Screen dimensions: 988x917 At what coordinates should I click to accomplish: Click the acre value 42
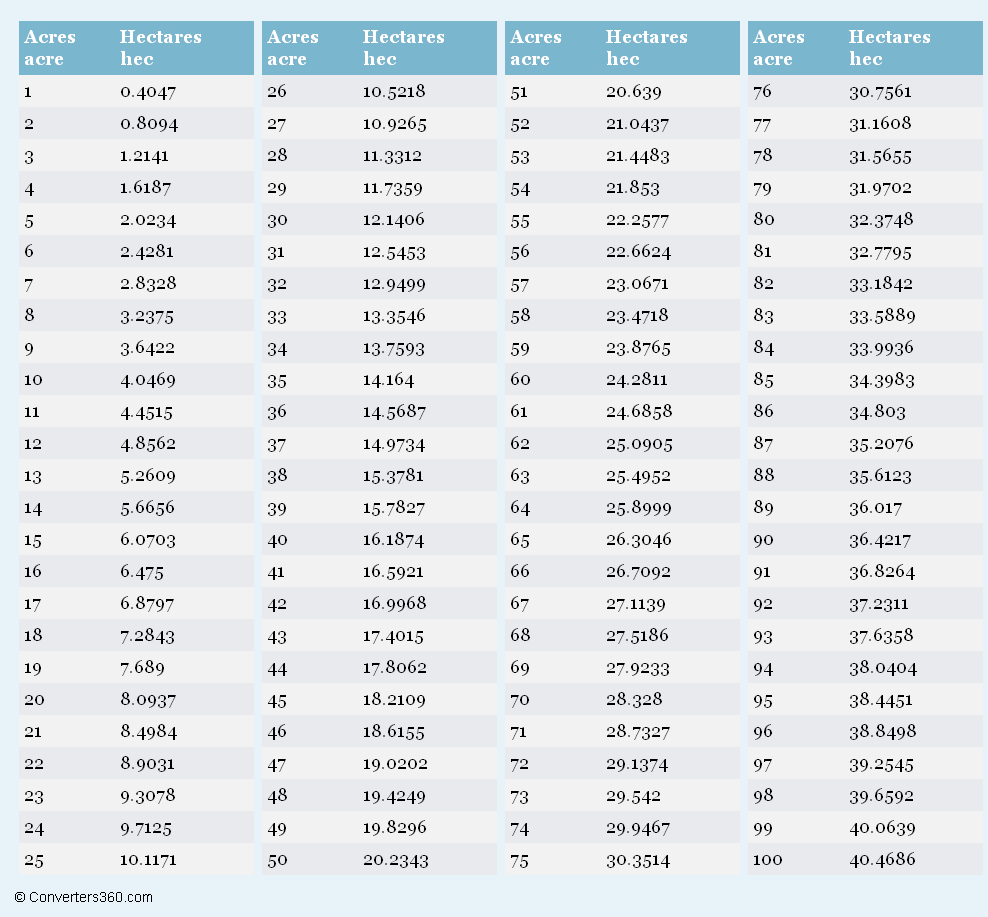[277, 604]
